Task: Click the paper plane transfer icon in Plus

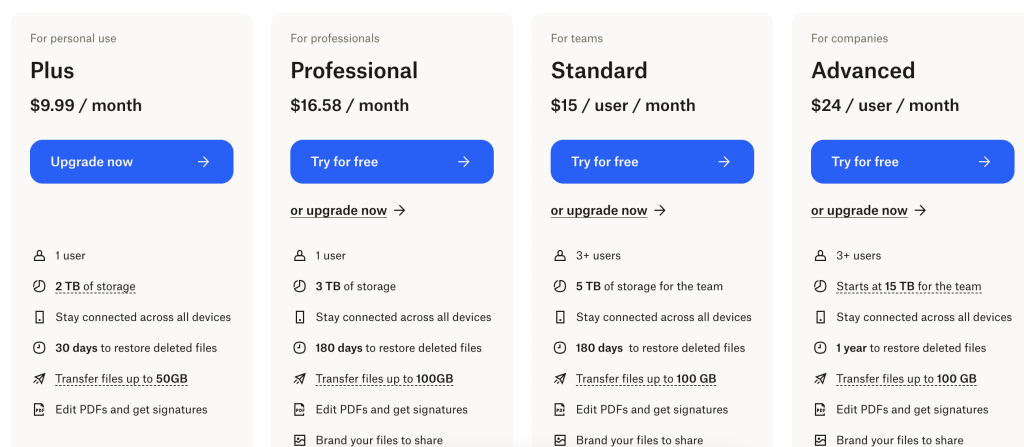Action: (39, 378)
